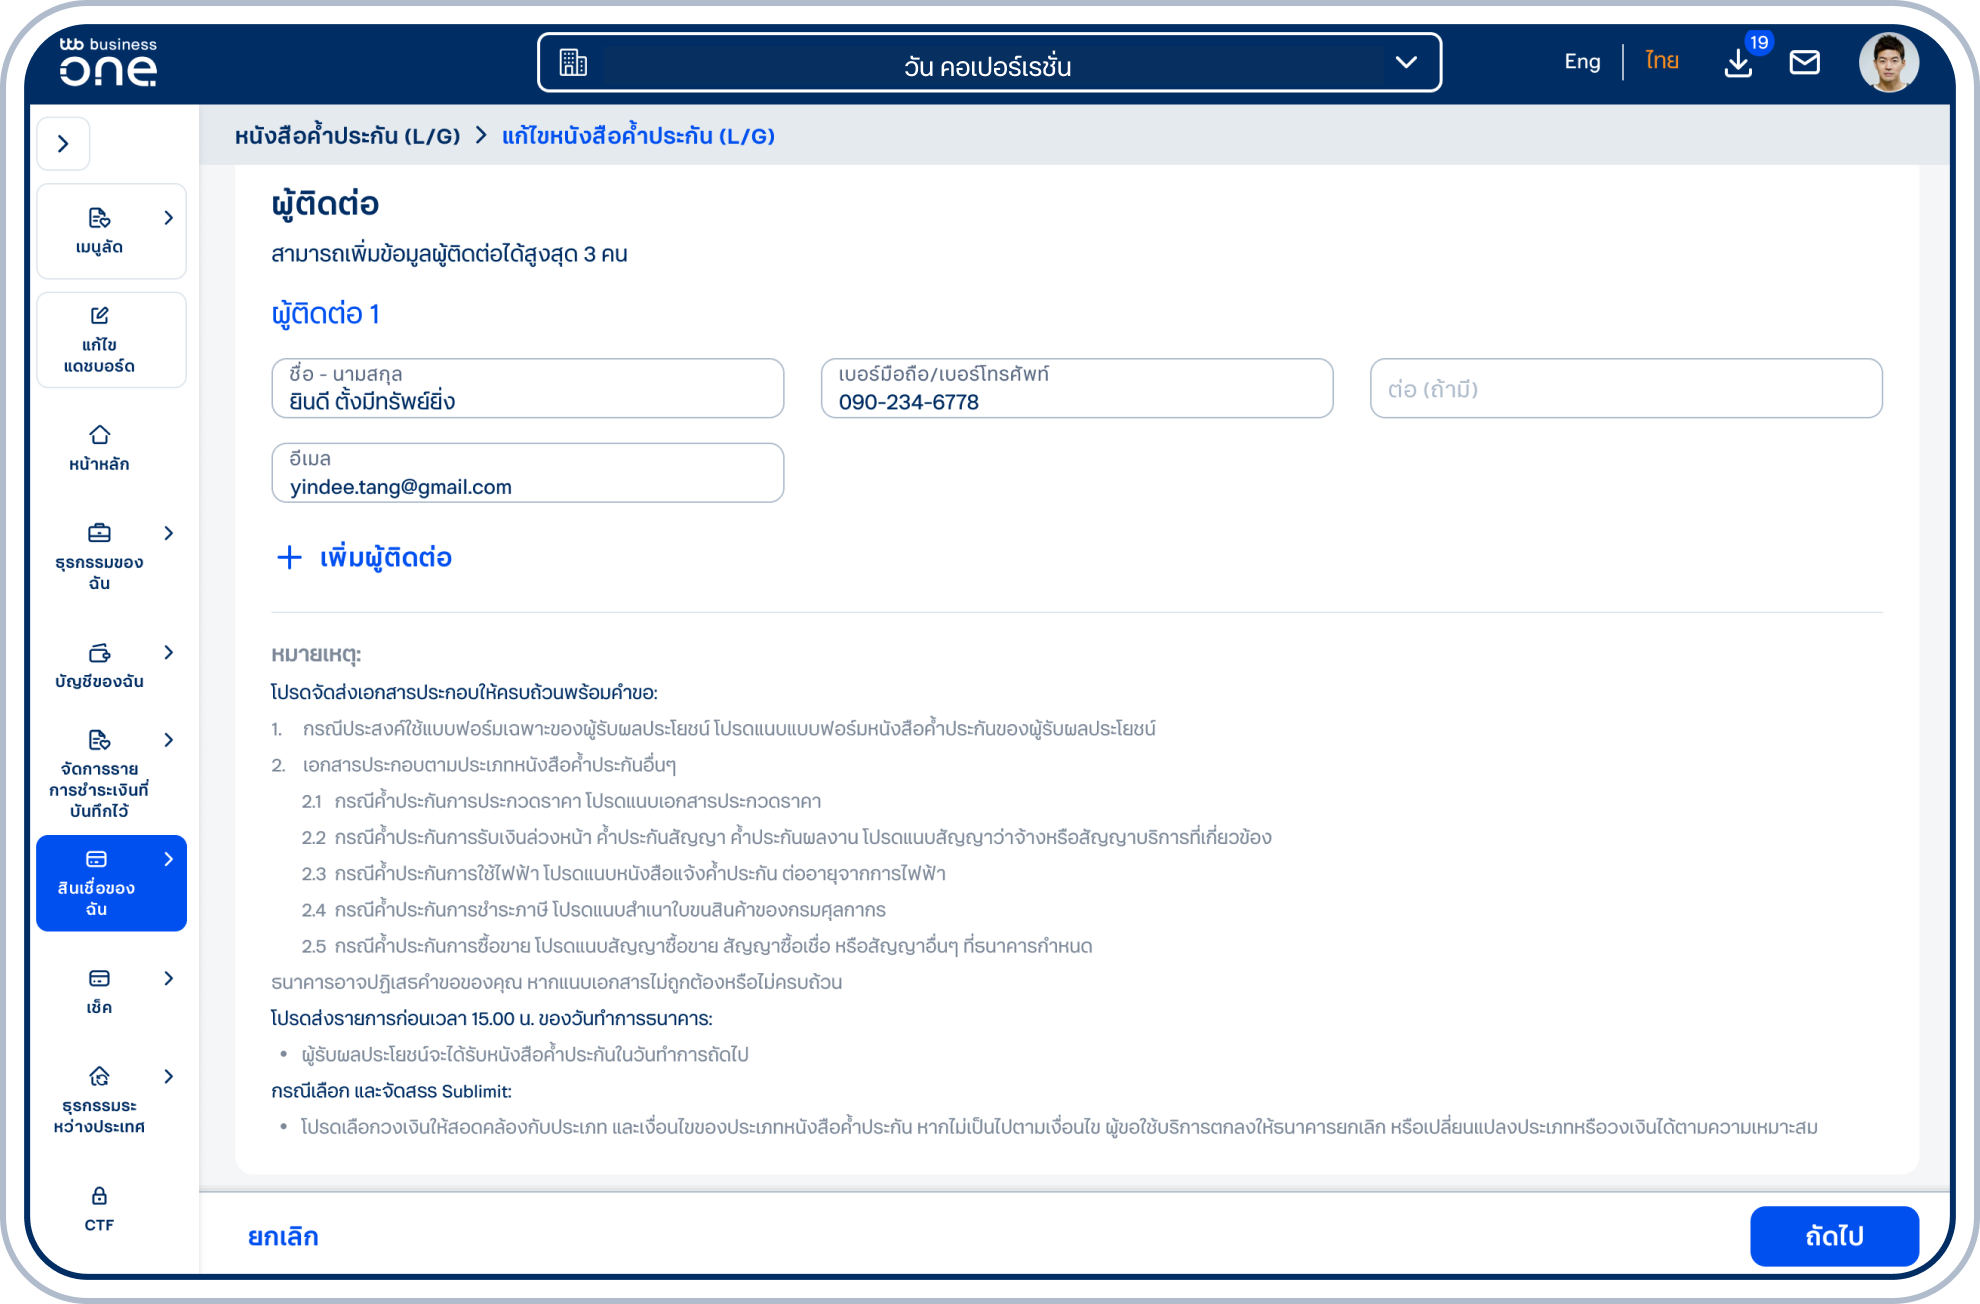Expand the sidebar with the top chevron

[64, 144]
